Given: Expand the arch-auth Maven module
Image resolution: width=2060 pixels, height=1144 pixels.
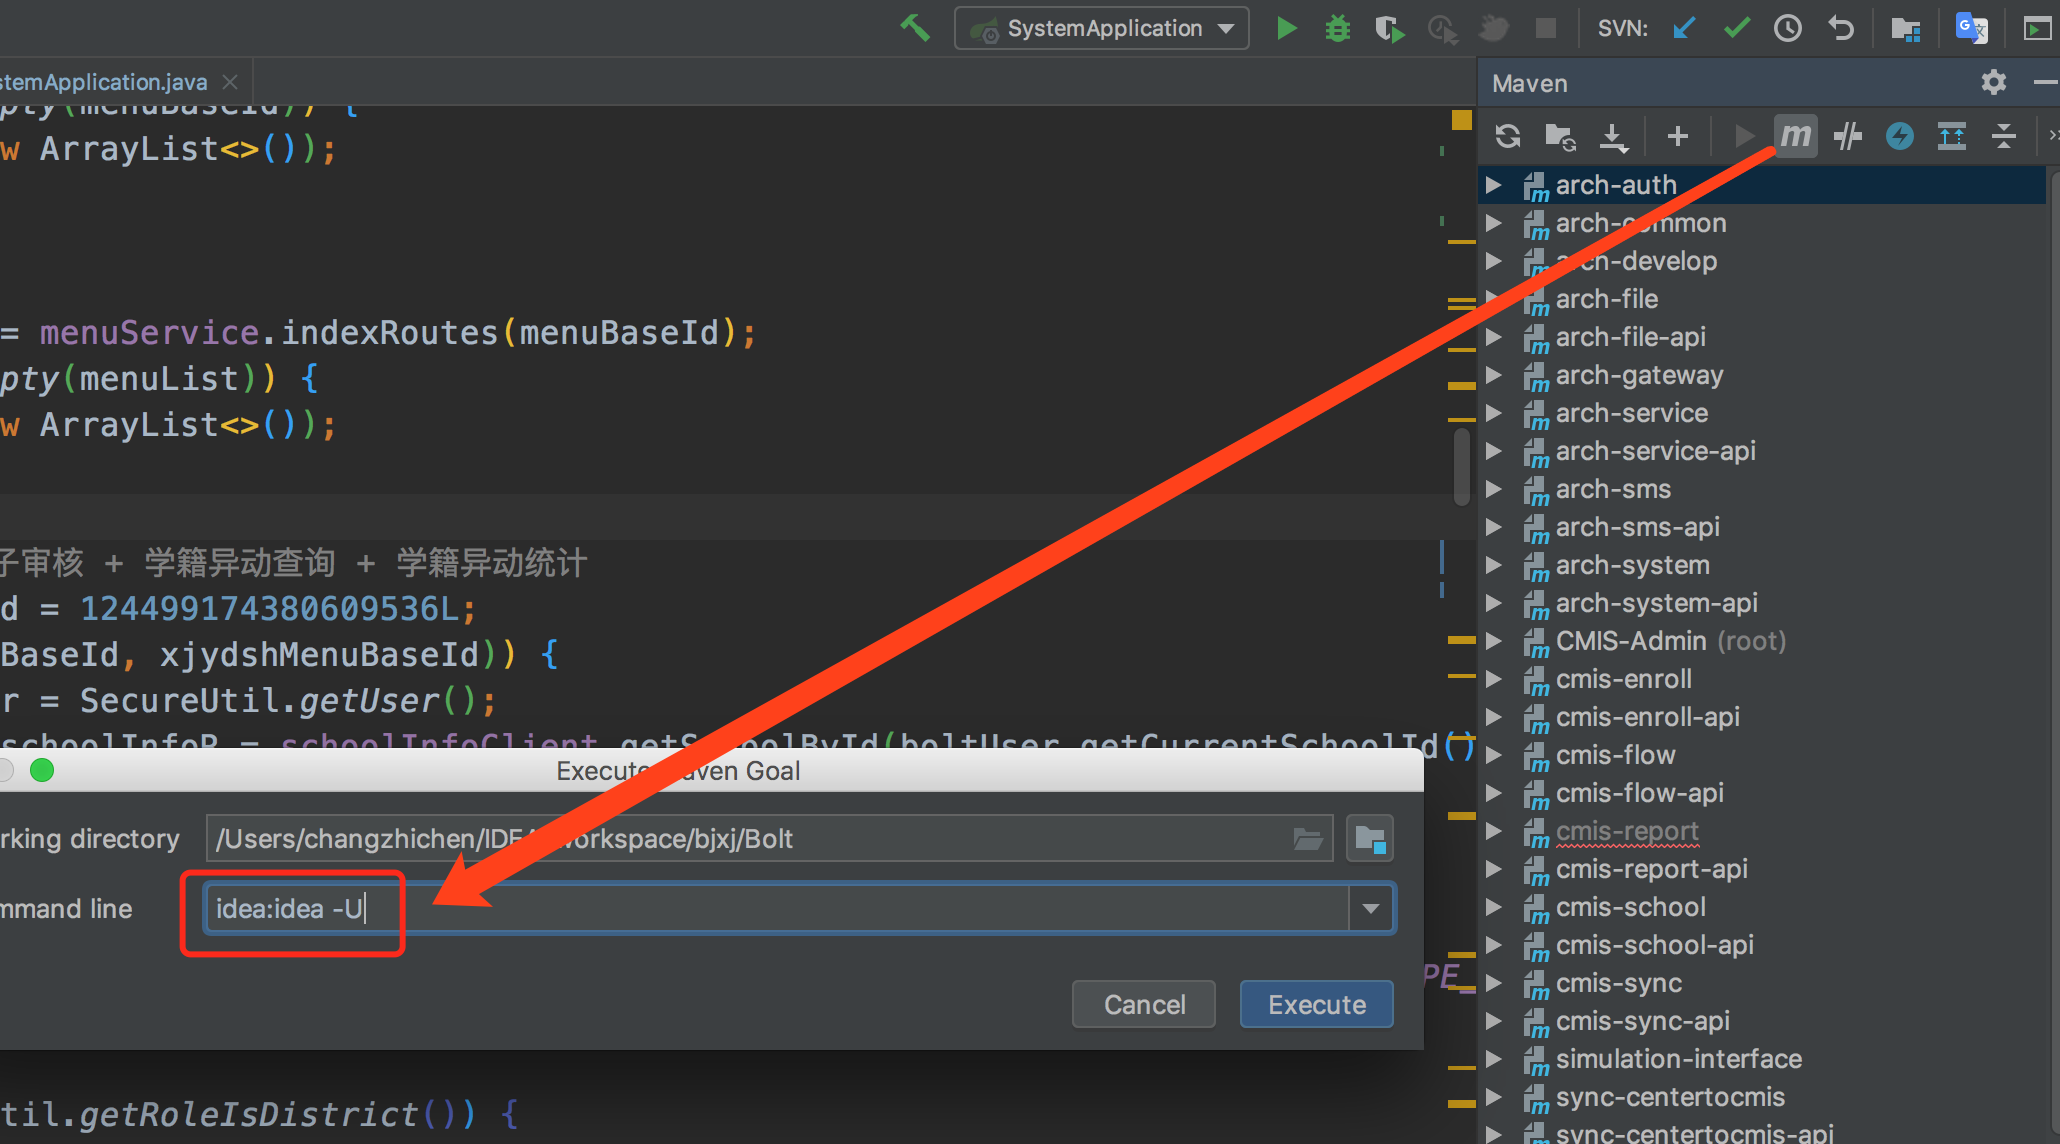Looking at the screenshot, I should point(1493,185).
